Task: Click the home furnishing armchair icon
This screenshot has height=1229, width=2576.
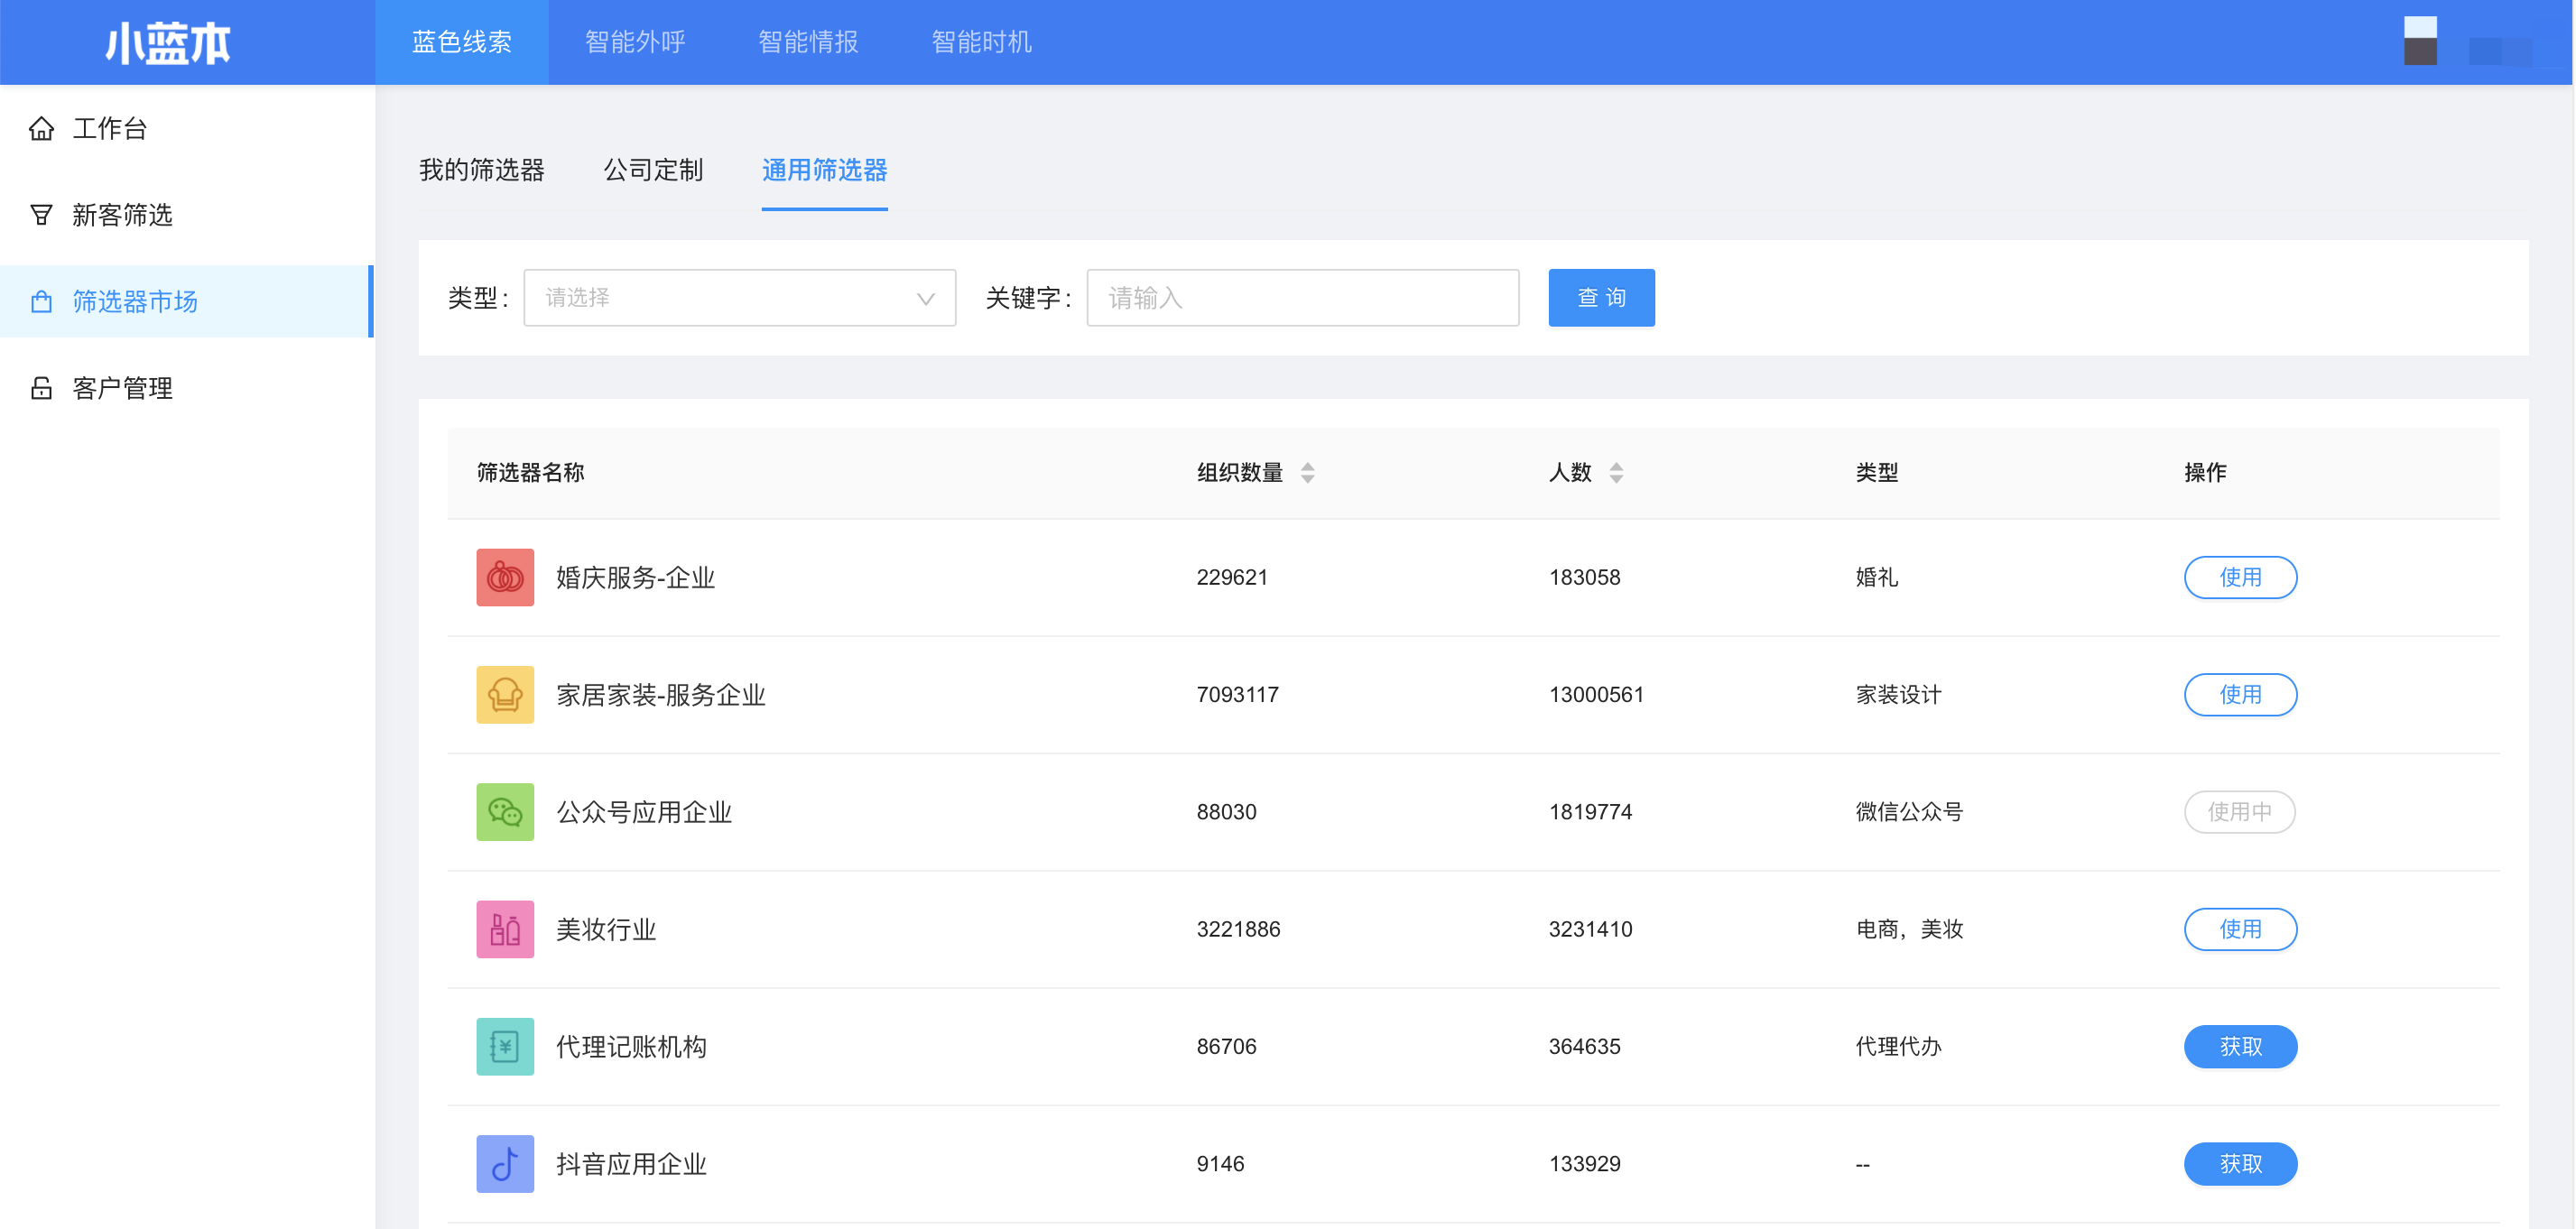Action: 505,694
